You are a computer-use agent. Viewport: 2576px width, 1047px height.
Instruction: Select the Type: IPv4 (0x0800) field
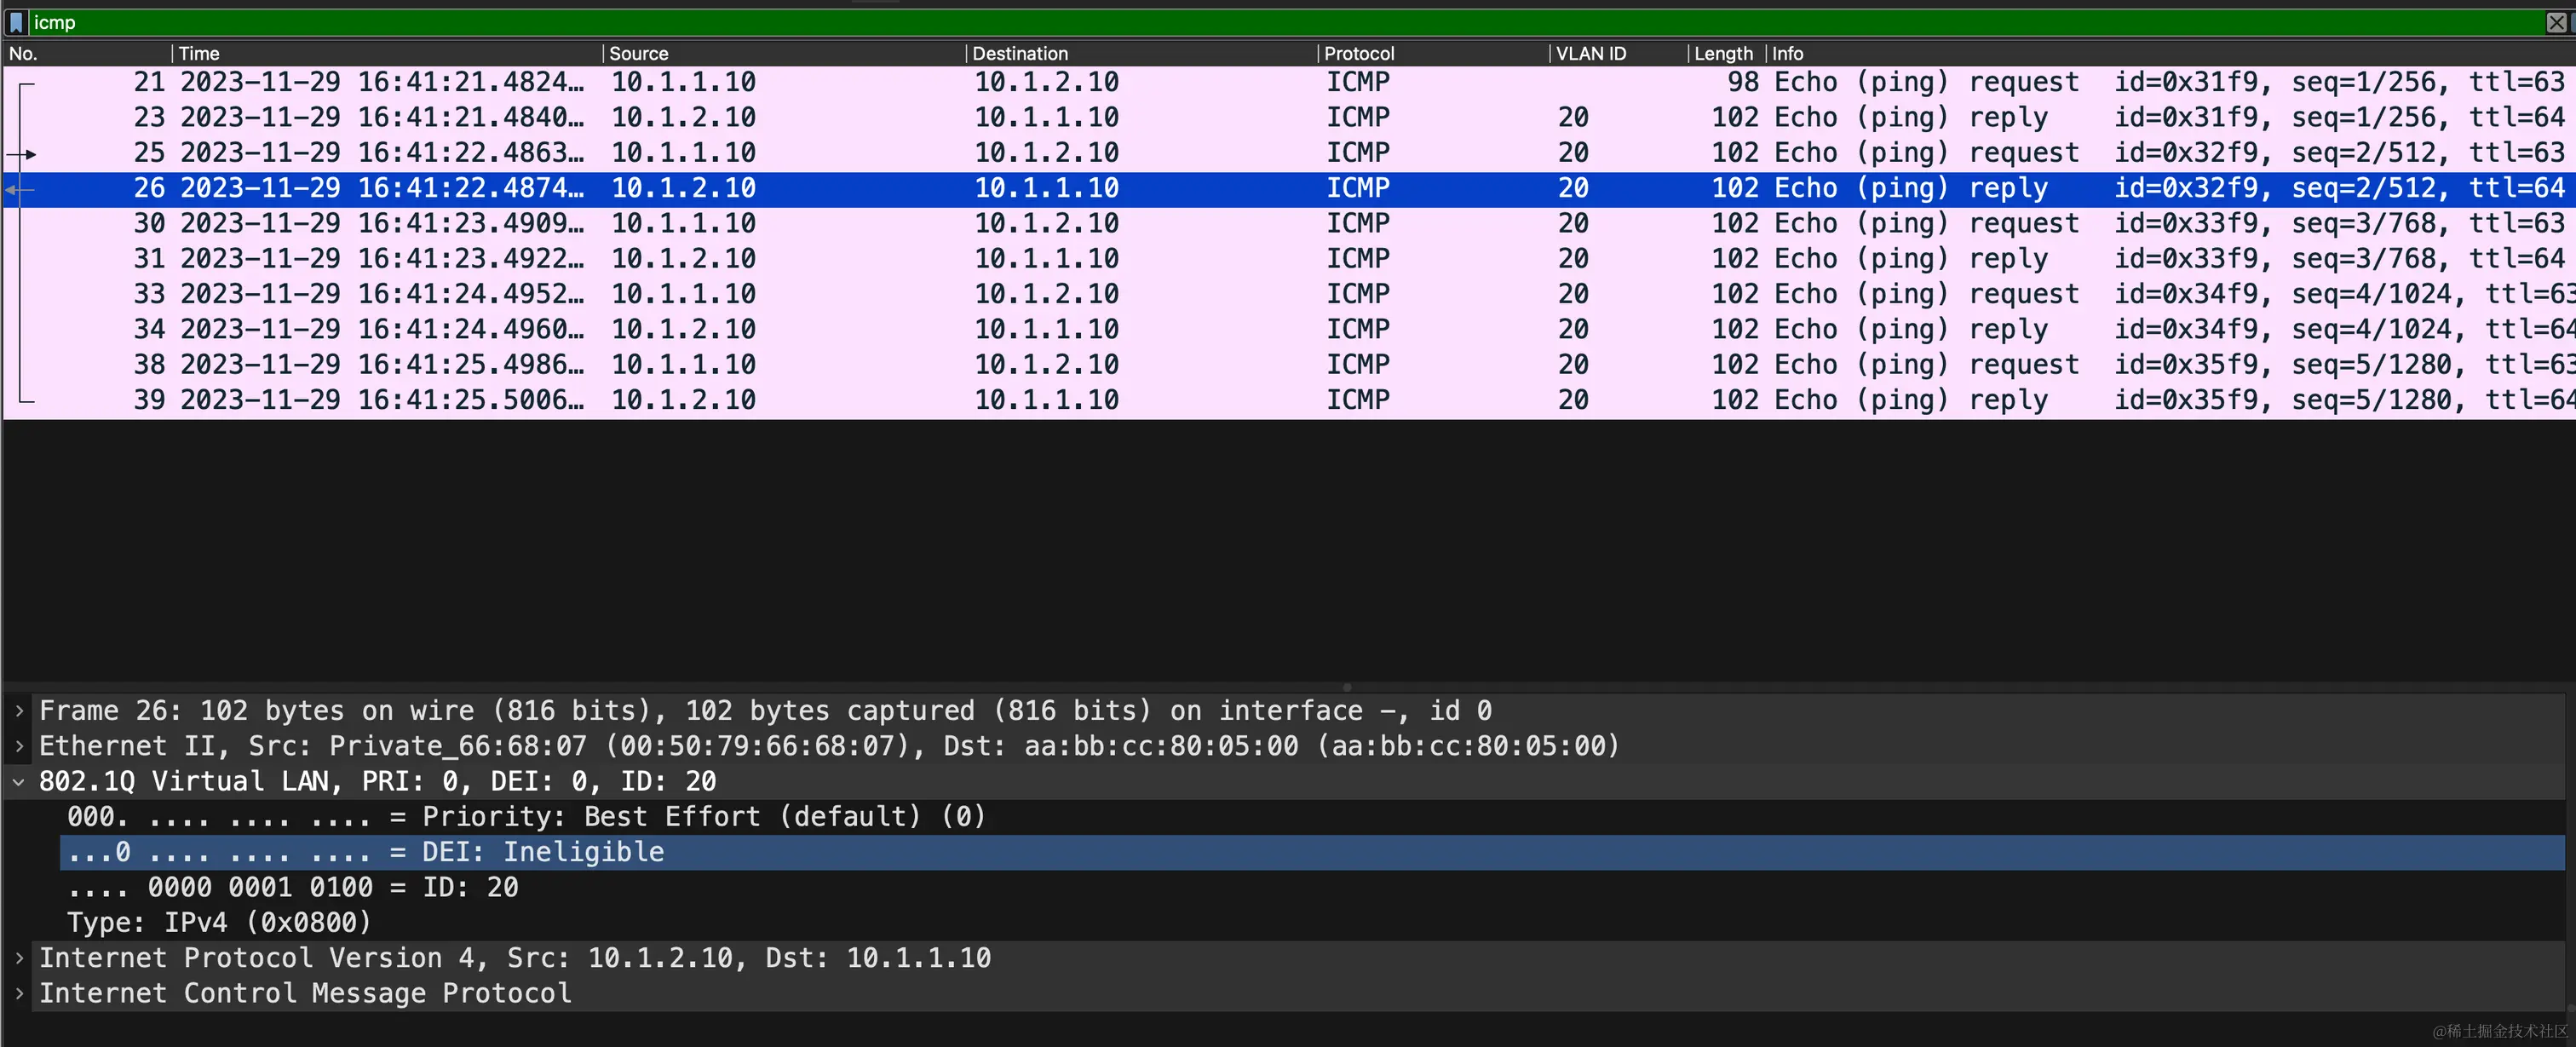tap(218, 923)
